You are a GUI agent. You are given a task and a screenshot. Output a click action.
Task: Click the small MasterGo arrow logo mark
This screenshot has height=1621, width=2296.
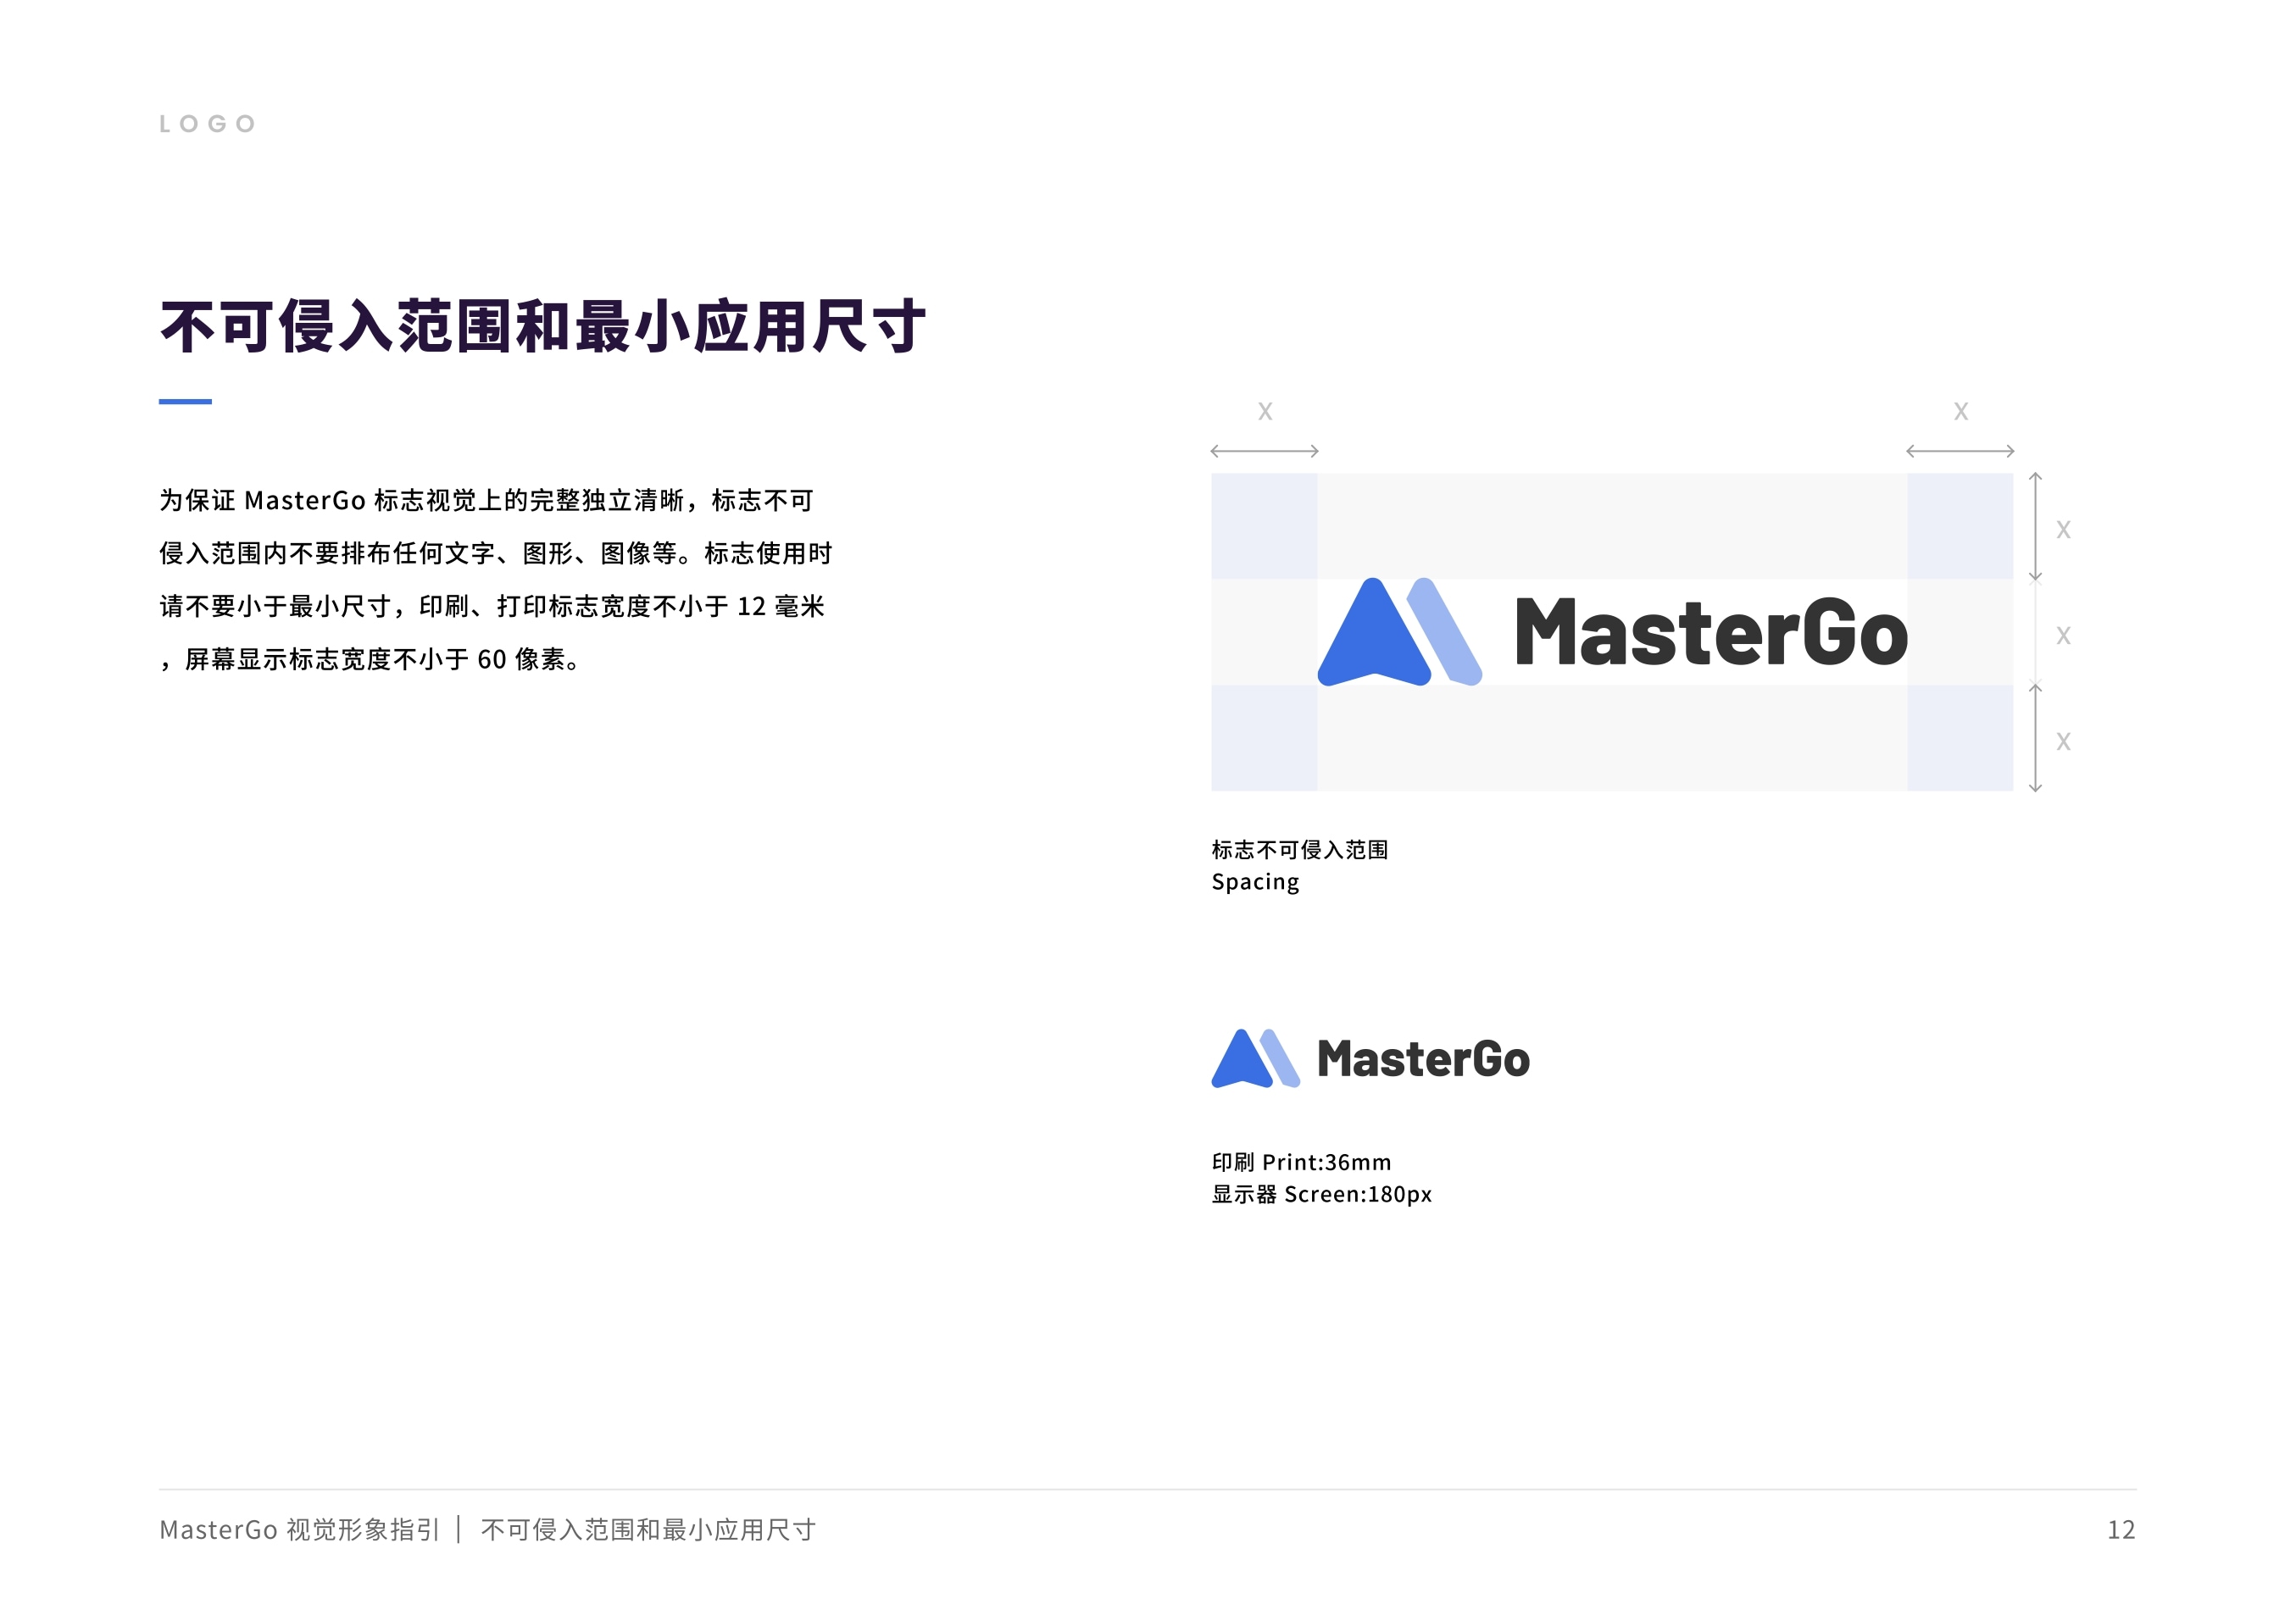1256,1058
